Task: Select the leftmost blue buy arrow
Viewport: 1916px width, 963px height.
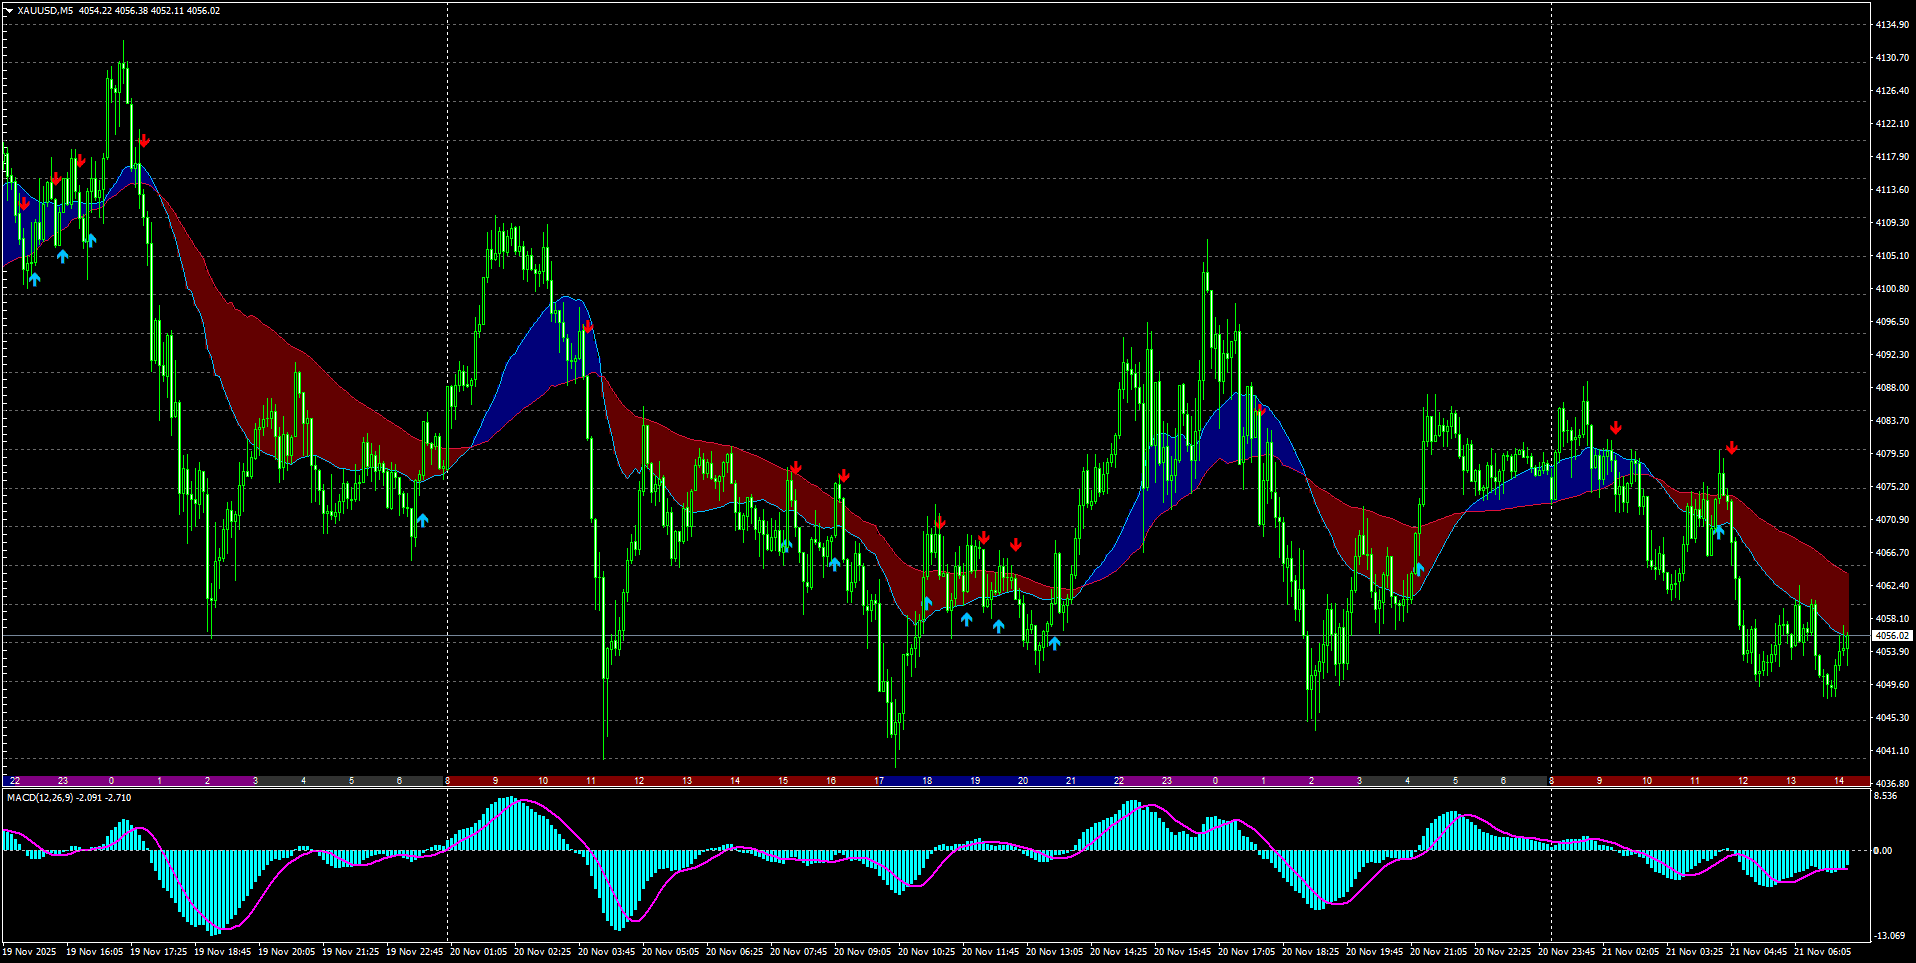Action: pos(34,279)
